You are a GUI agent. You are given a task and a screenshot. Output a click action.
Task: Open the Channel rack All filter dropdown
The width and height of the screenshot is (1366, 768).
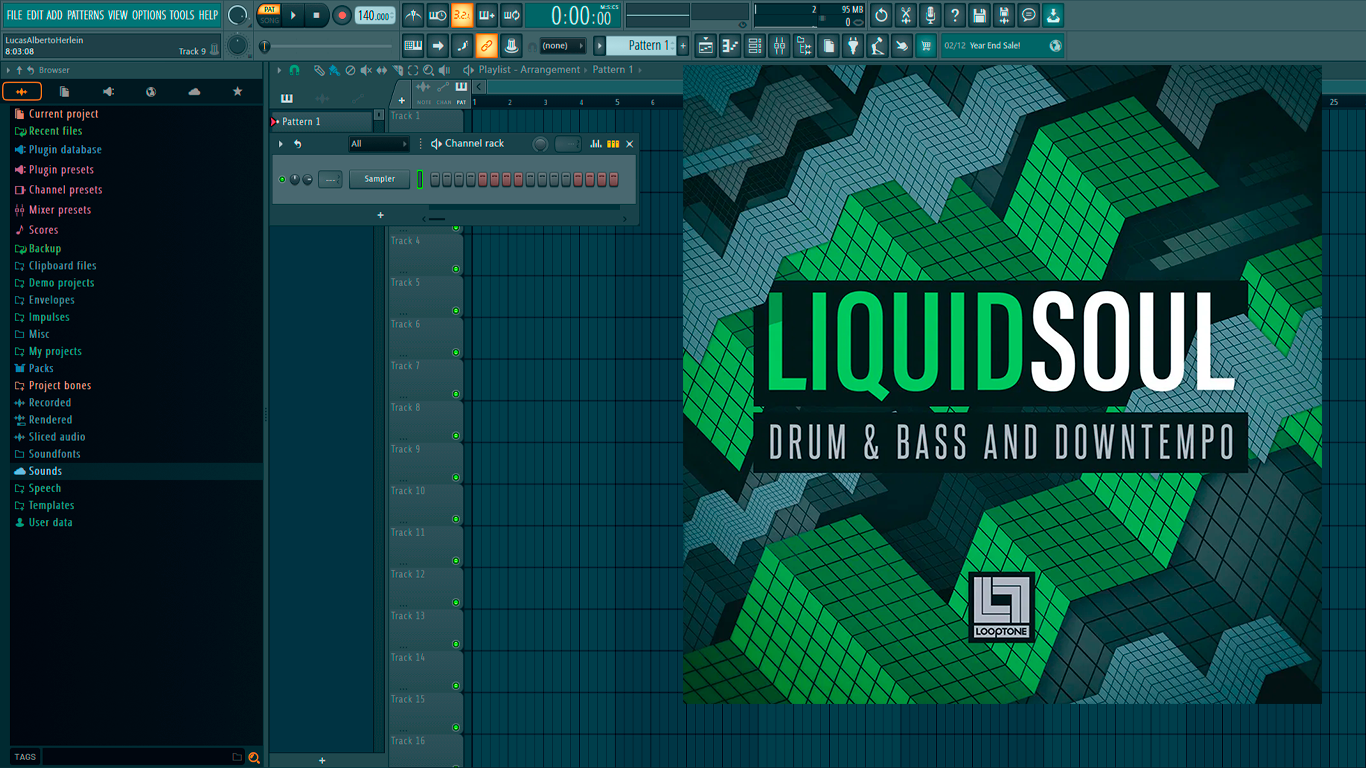(x=379, y=144)
